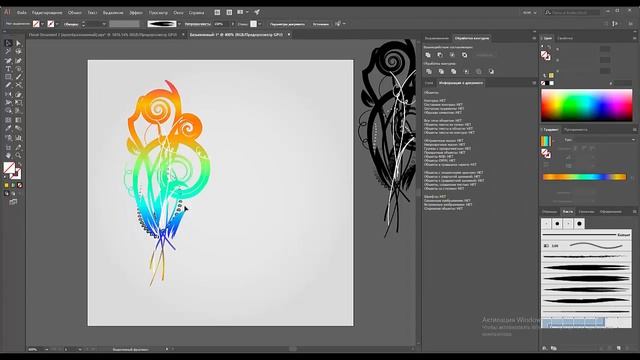Click the Change Screen Mode icon
The width and height of the screenshot is (640, 360).
[x=13, y=202]
